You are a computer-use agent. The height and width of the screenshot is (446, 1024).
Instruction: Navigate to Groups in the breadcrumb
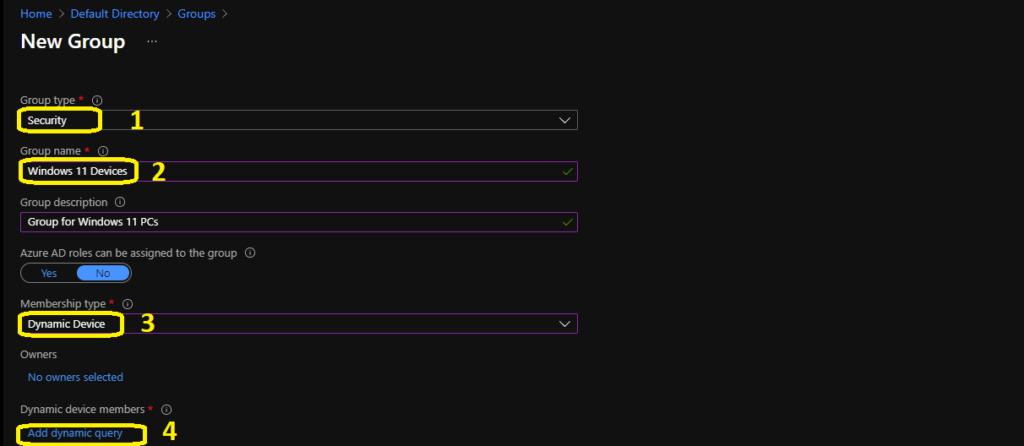click(x=197, y=14)
